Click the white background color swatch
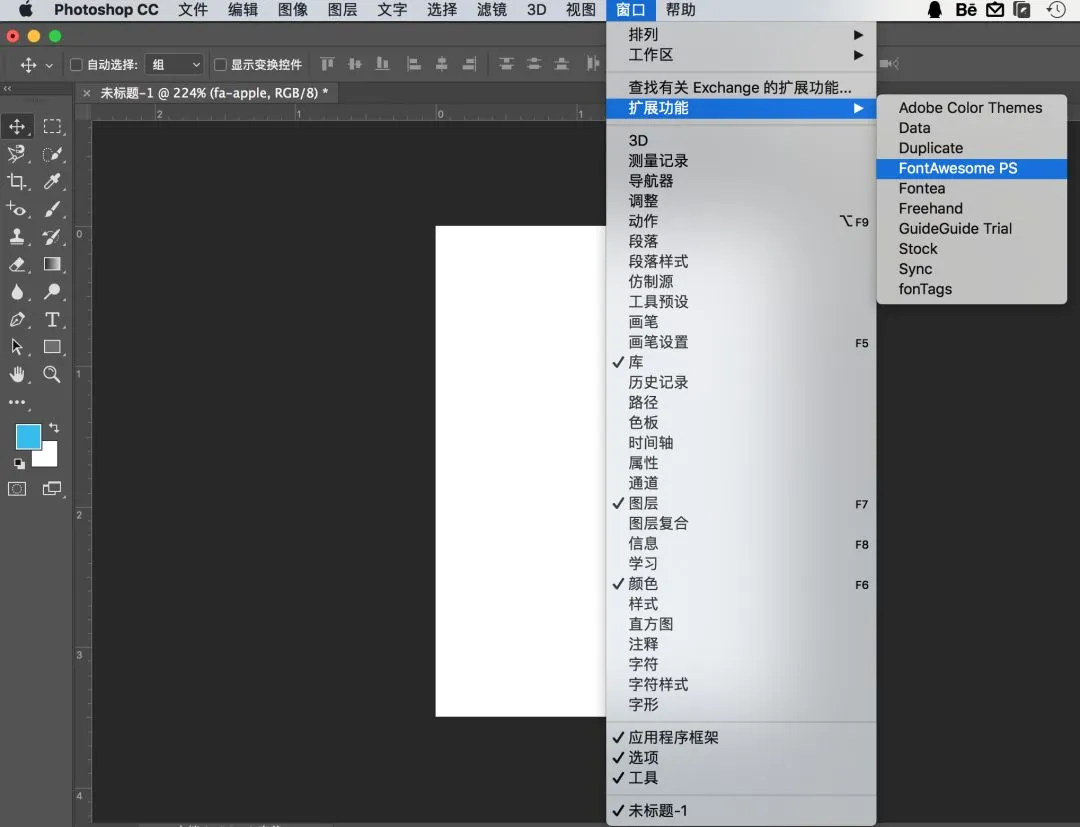This screenshot has width=1080, height=827. [x=50, y=459]
